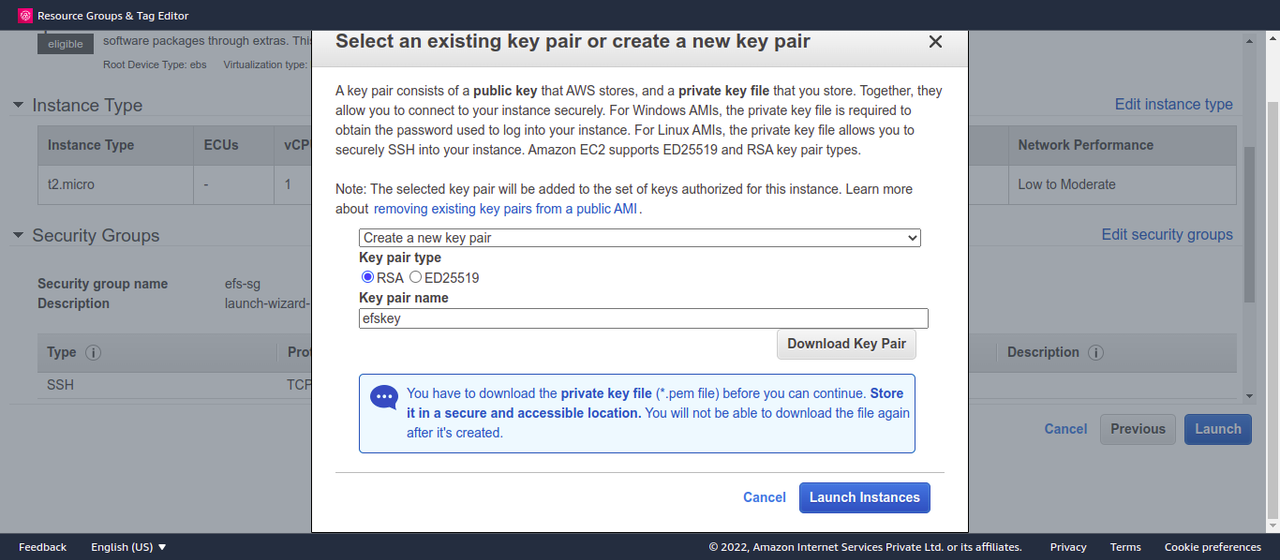Cancel the key pair dialog
Screen dimensions: 1280x560
[764, 498]
